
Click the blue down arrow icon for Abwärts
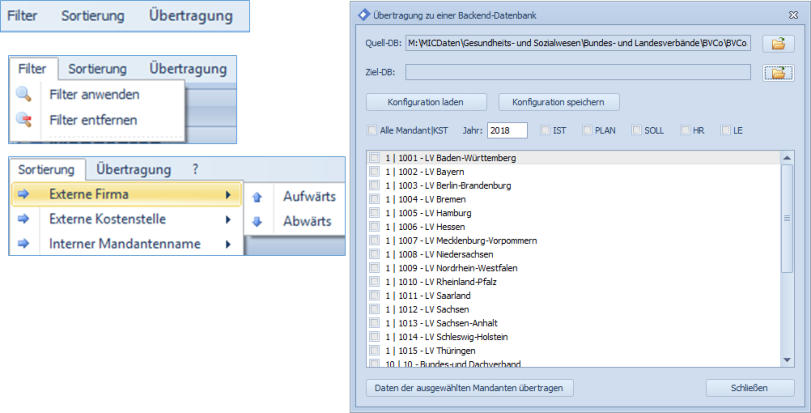[257, 222]
